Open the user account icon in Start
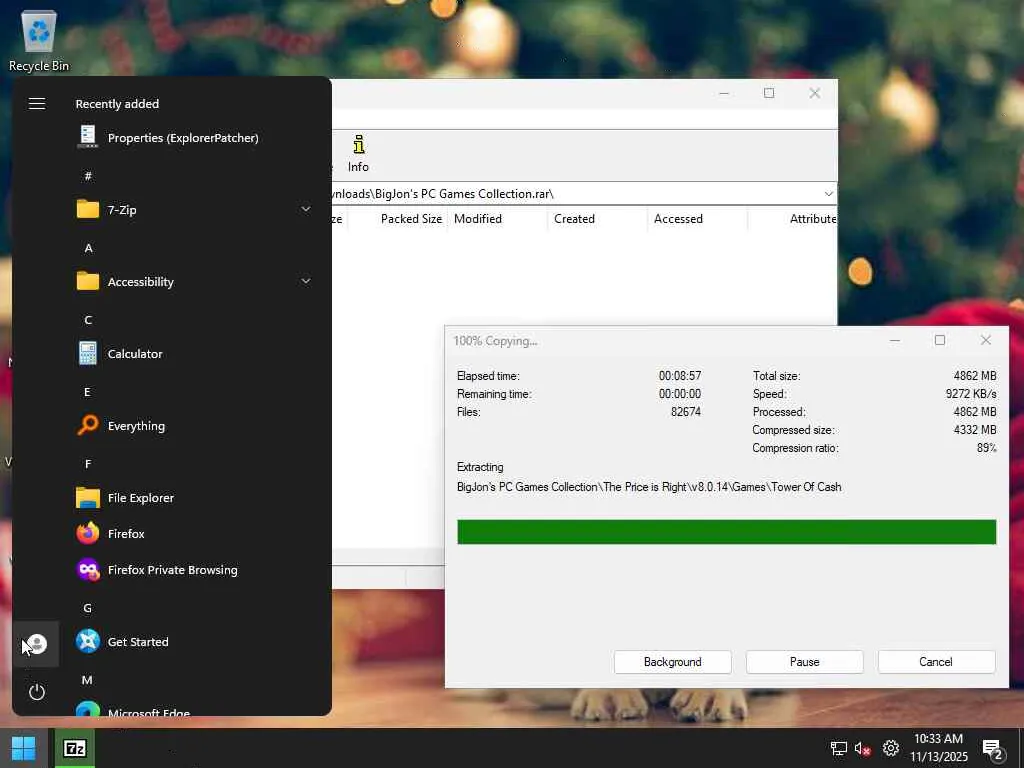The height and width of the screenshot is (768, 1024). coord(37,644)
